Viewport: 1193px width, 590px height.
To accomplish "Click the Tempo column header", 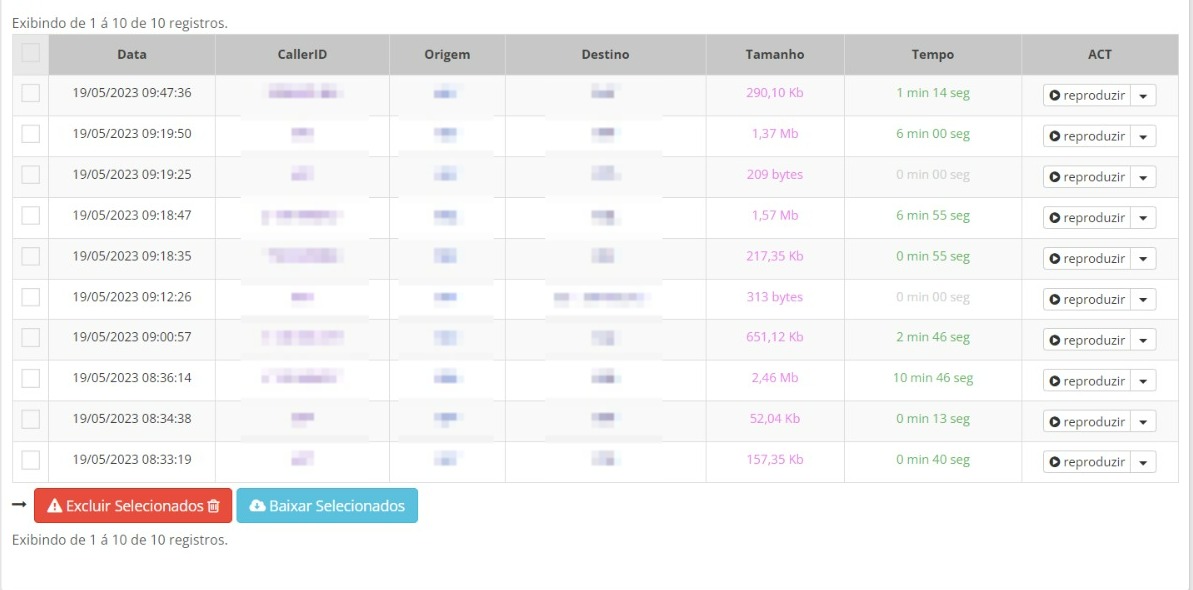I will [x=932, y=55].
